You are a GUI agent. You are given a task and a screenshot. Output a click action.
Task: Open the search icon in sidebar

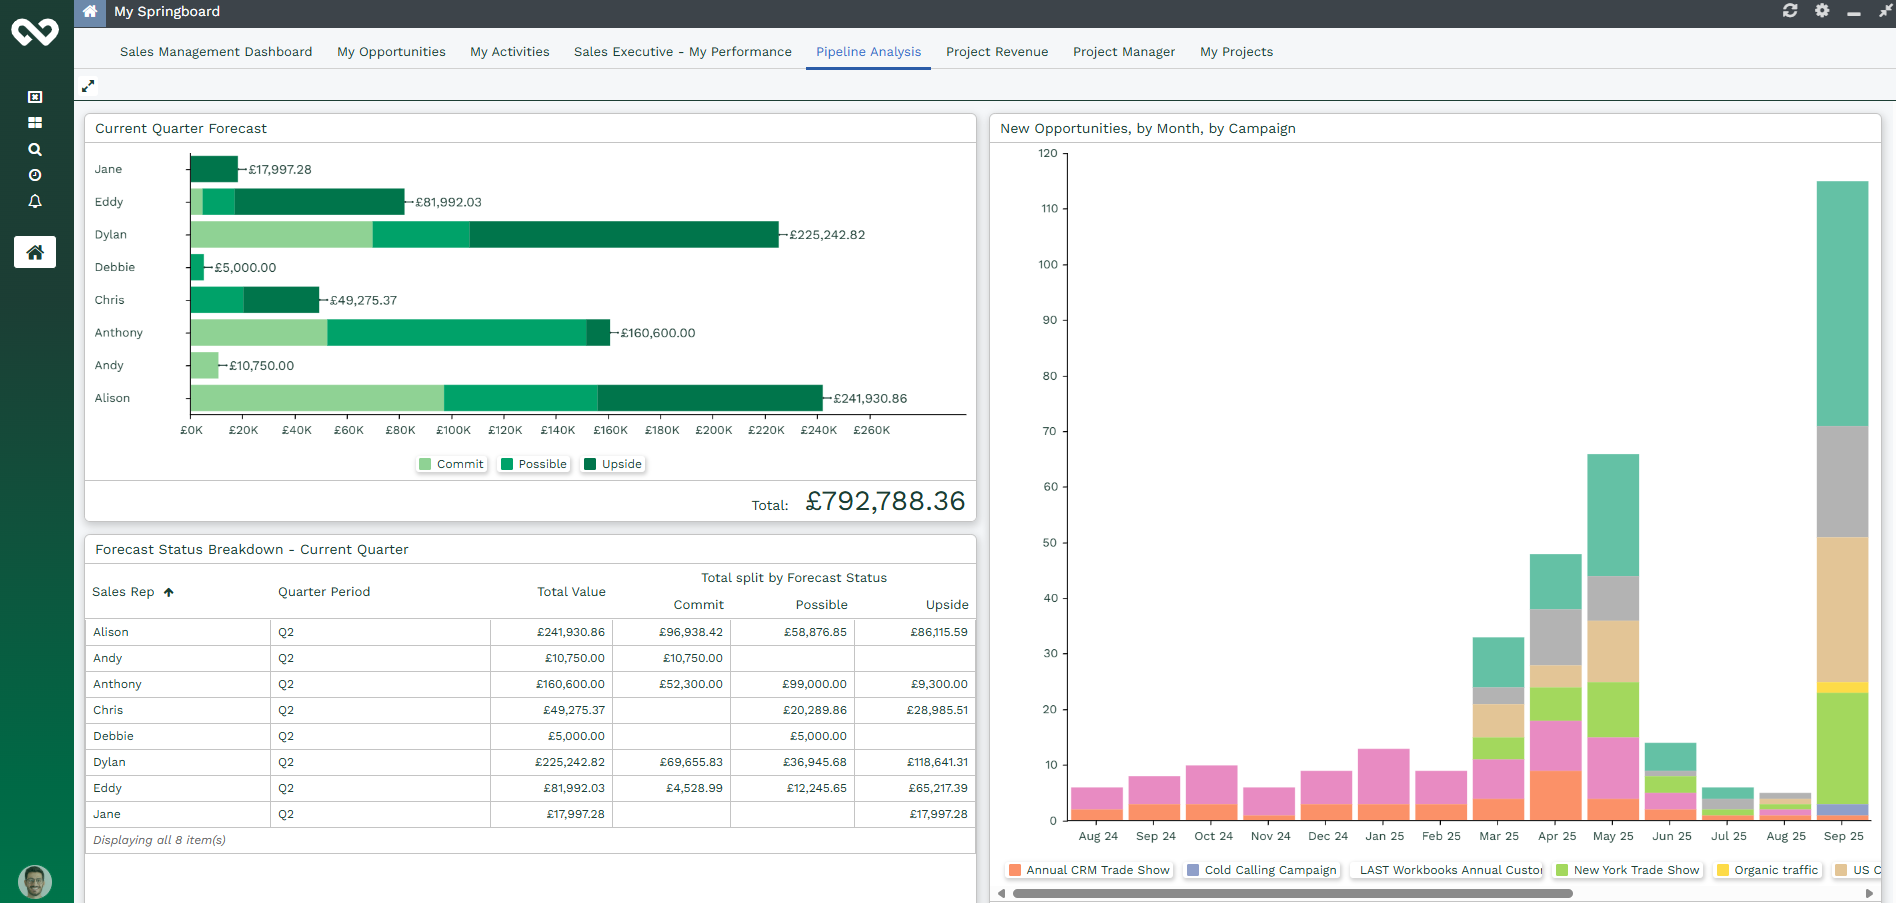(x=35, y=150)
